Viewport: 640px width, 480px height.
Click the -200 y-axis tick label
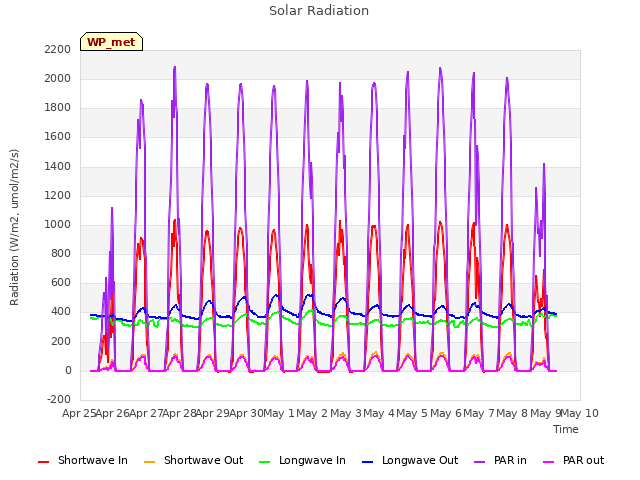59,399
